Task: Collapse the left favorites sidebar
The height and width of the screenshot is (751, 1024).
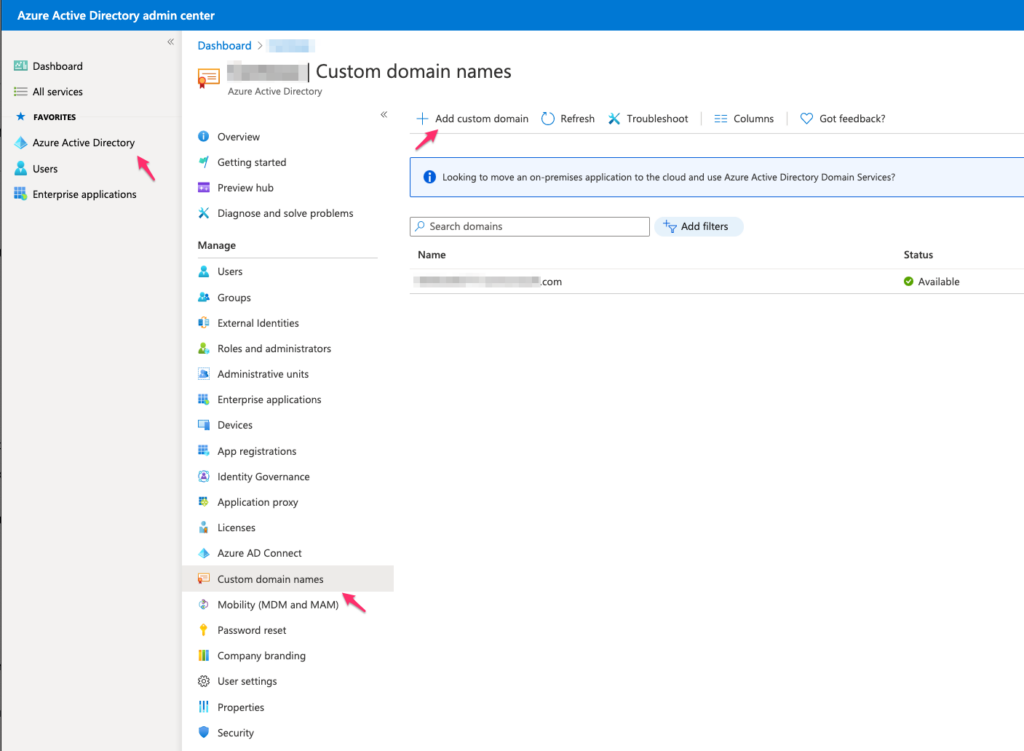Action: click(170, 42)
